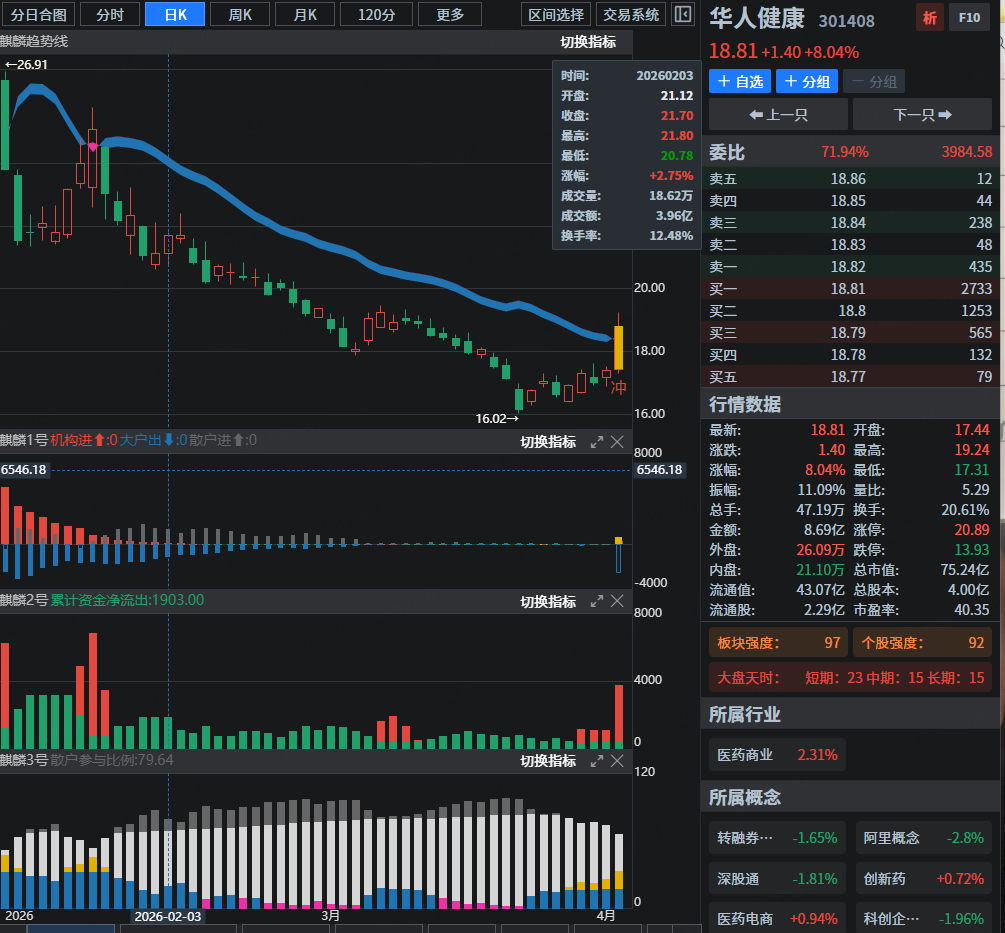
Task: Close the 麒麟2号 indicator panel
Action: (x=617, y=601)
